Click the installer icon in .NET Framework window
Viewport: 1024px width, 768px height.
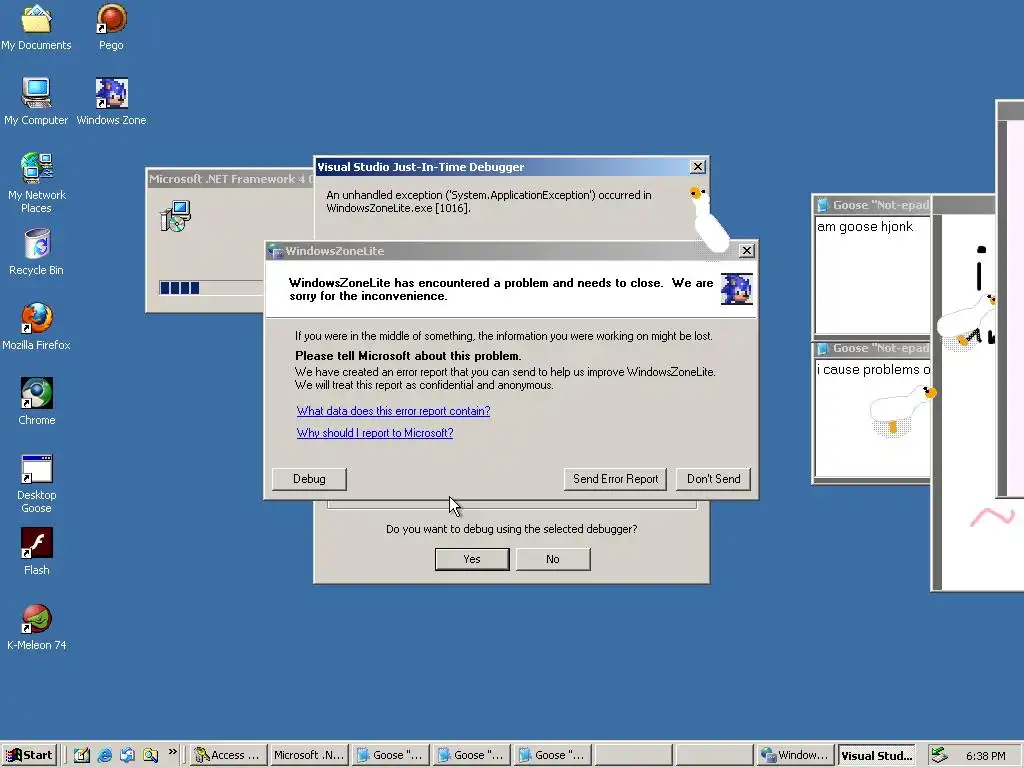click(175, 216)
